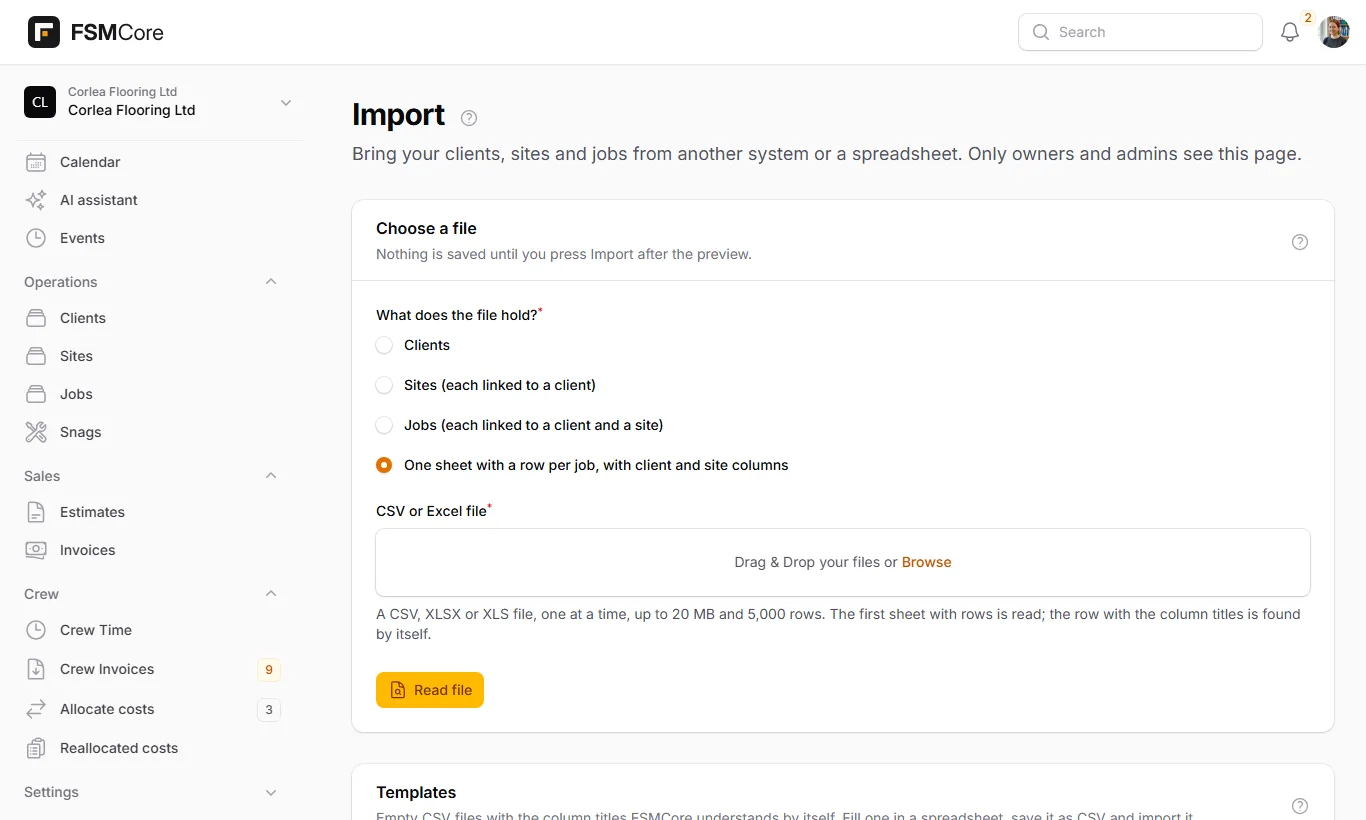Click the file drag and drop area
Screen dimensions: 1366x820
(843, 562)
